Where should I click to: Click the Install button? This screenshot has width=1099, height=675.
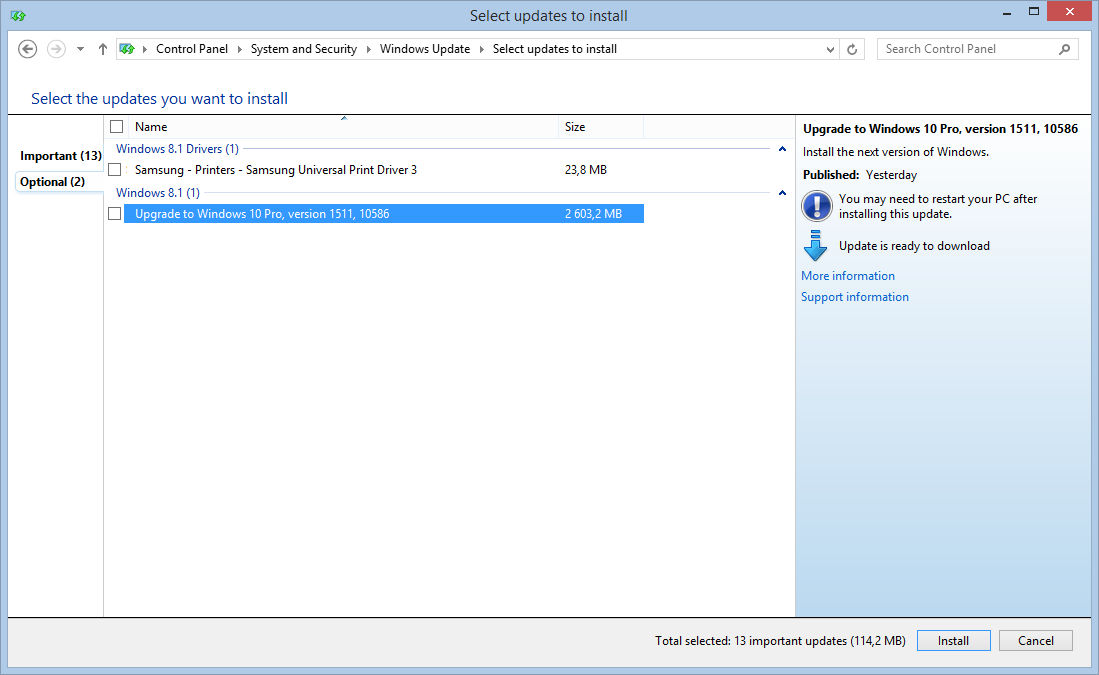953,641
